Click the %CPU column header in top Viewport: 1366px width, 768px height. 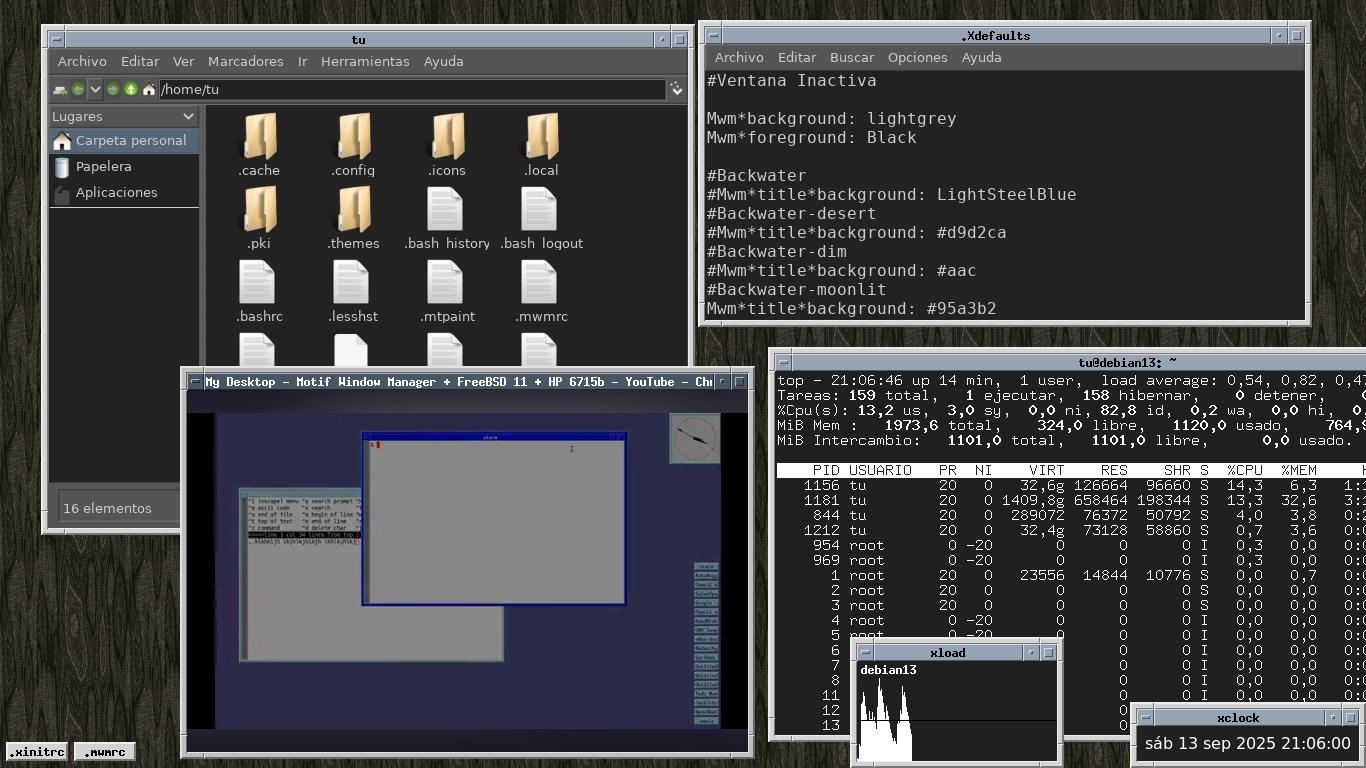(x=1244, y=470)
